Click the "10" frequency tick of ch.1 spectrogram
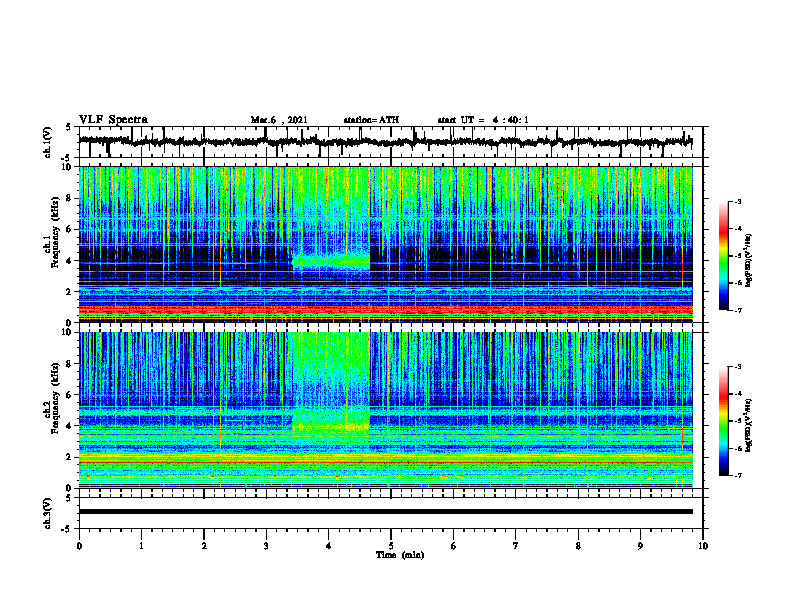 pyautogui.click(x=68, y=167)
